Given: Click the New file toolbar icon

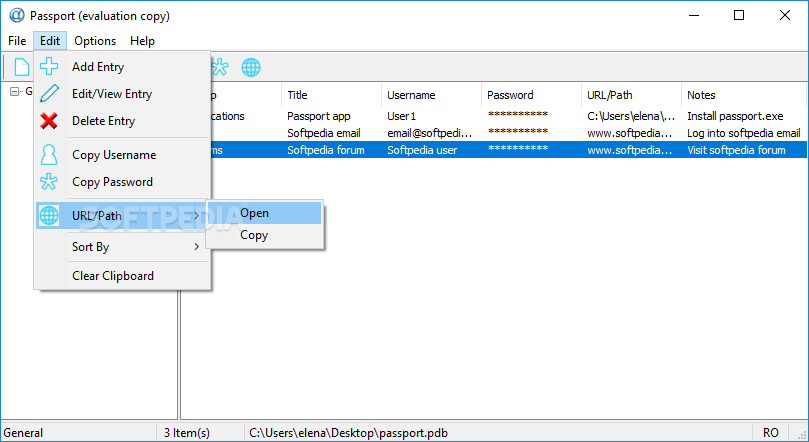Looking at the screenshot, I should point(22,67).
